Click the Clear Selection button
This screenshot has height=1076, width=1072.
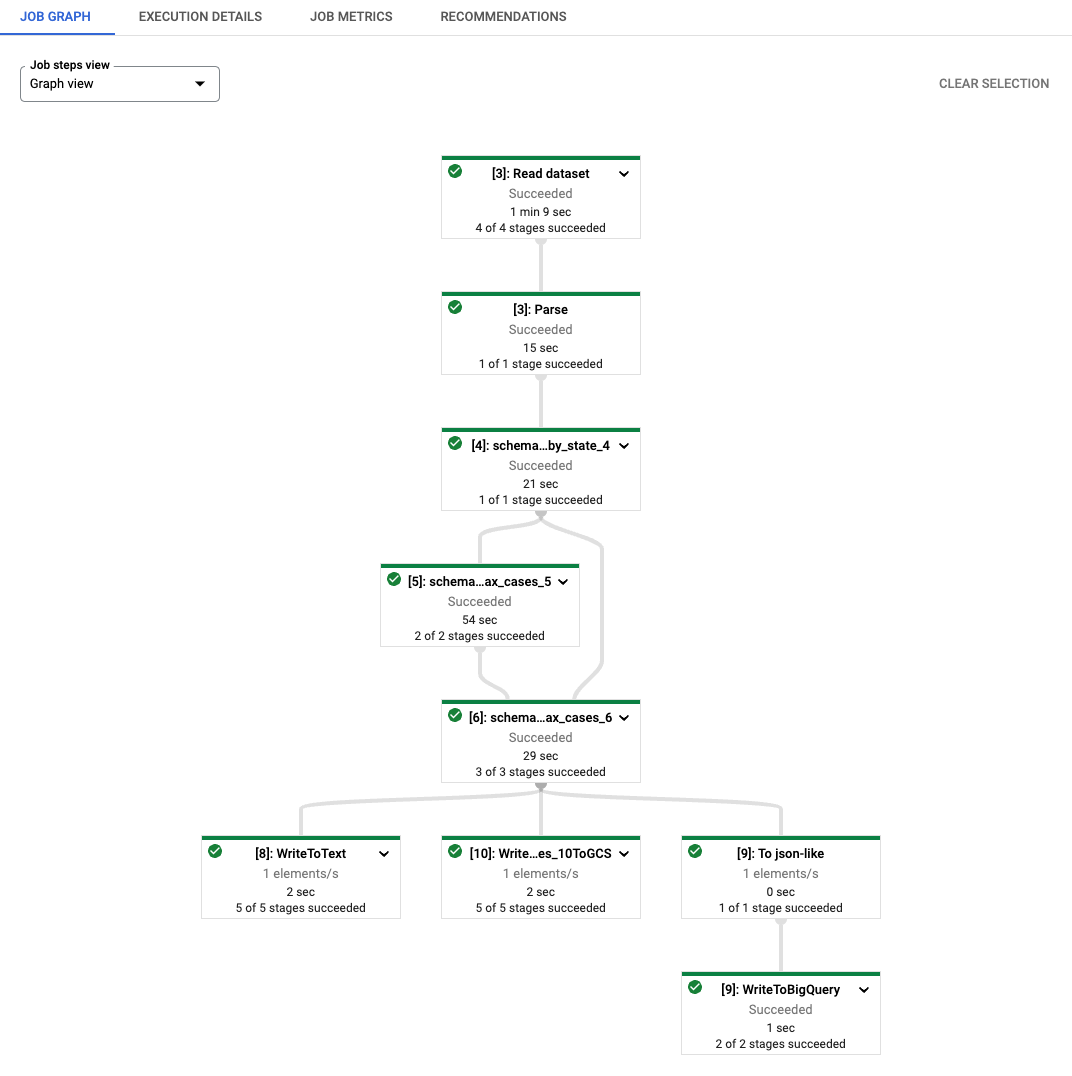[993, 84]
